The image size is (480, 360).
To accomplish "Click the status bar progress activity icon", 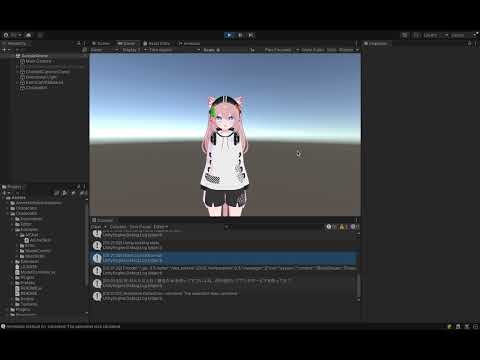I will [476, 327].
